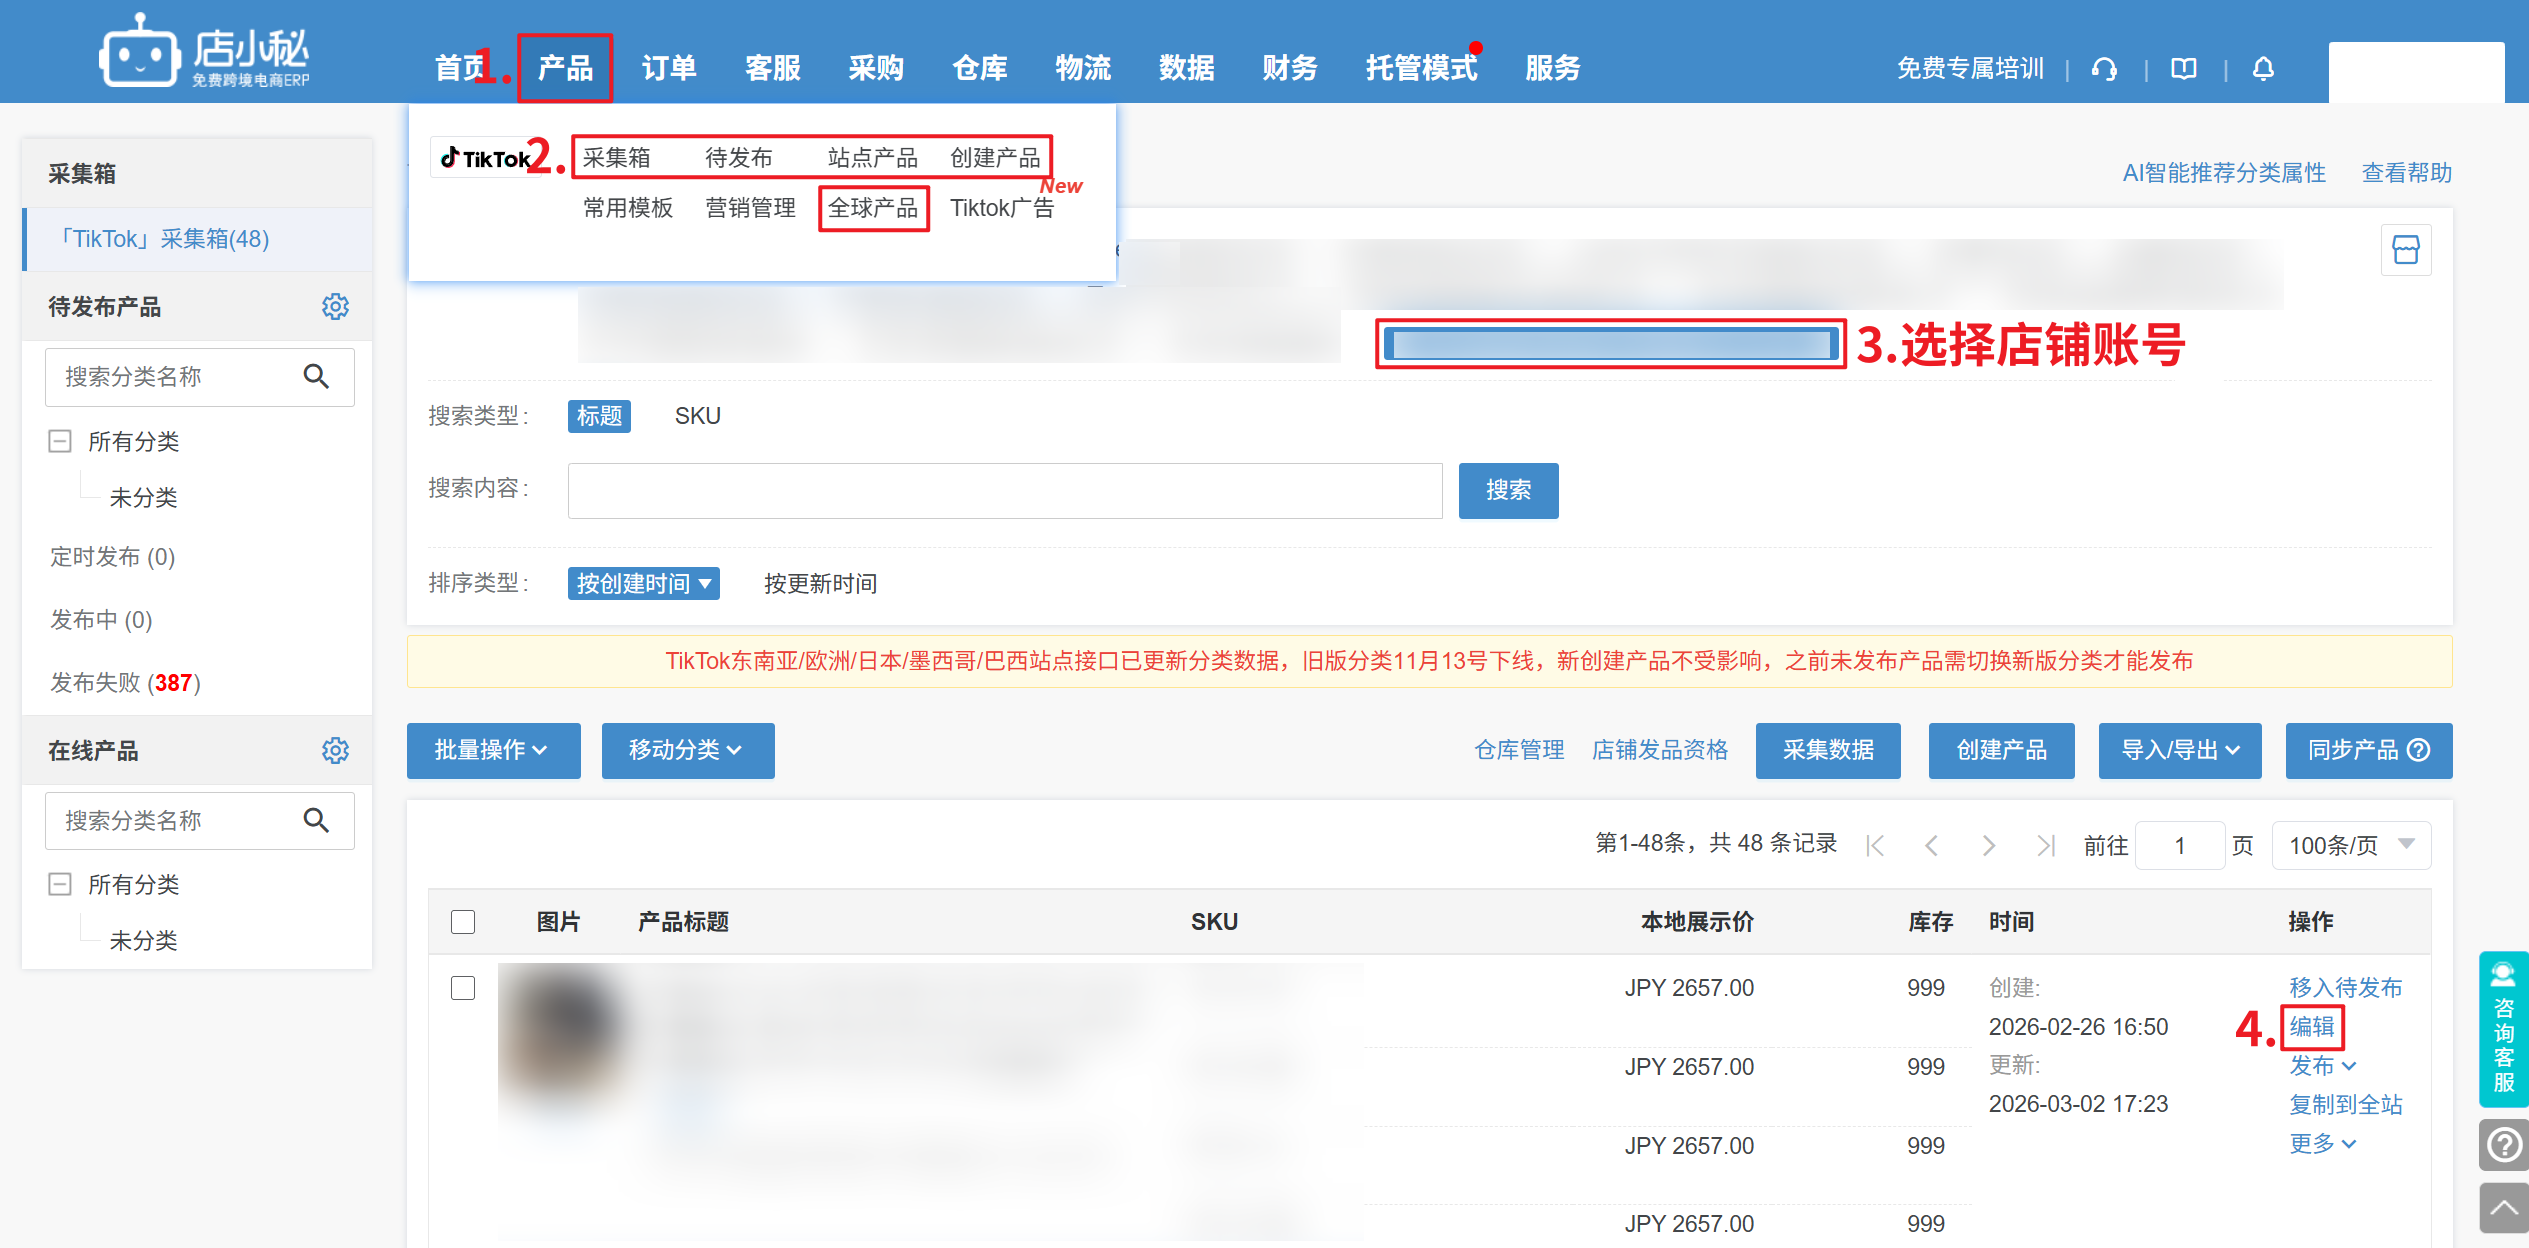Select 全球产品 in TikTok submenu
2529x1248 pixels.
tap(873, 208)
